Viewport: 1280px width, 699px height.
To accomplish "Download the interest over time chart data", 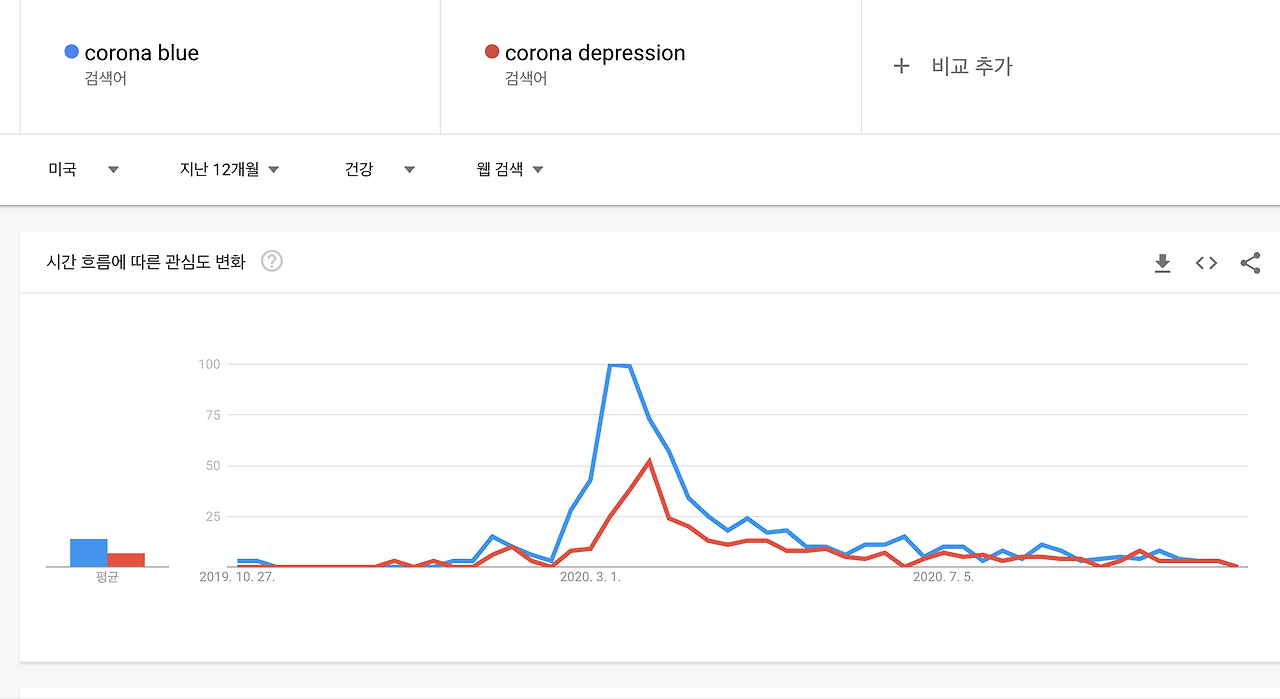I will (1162, 263).
